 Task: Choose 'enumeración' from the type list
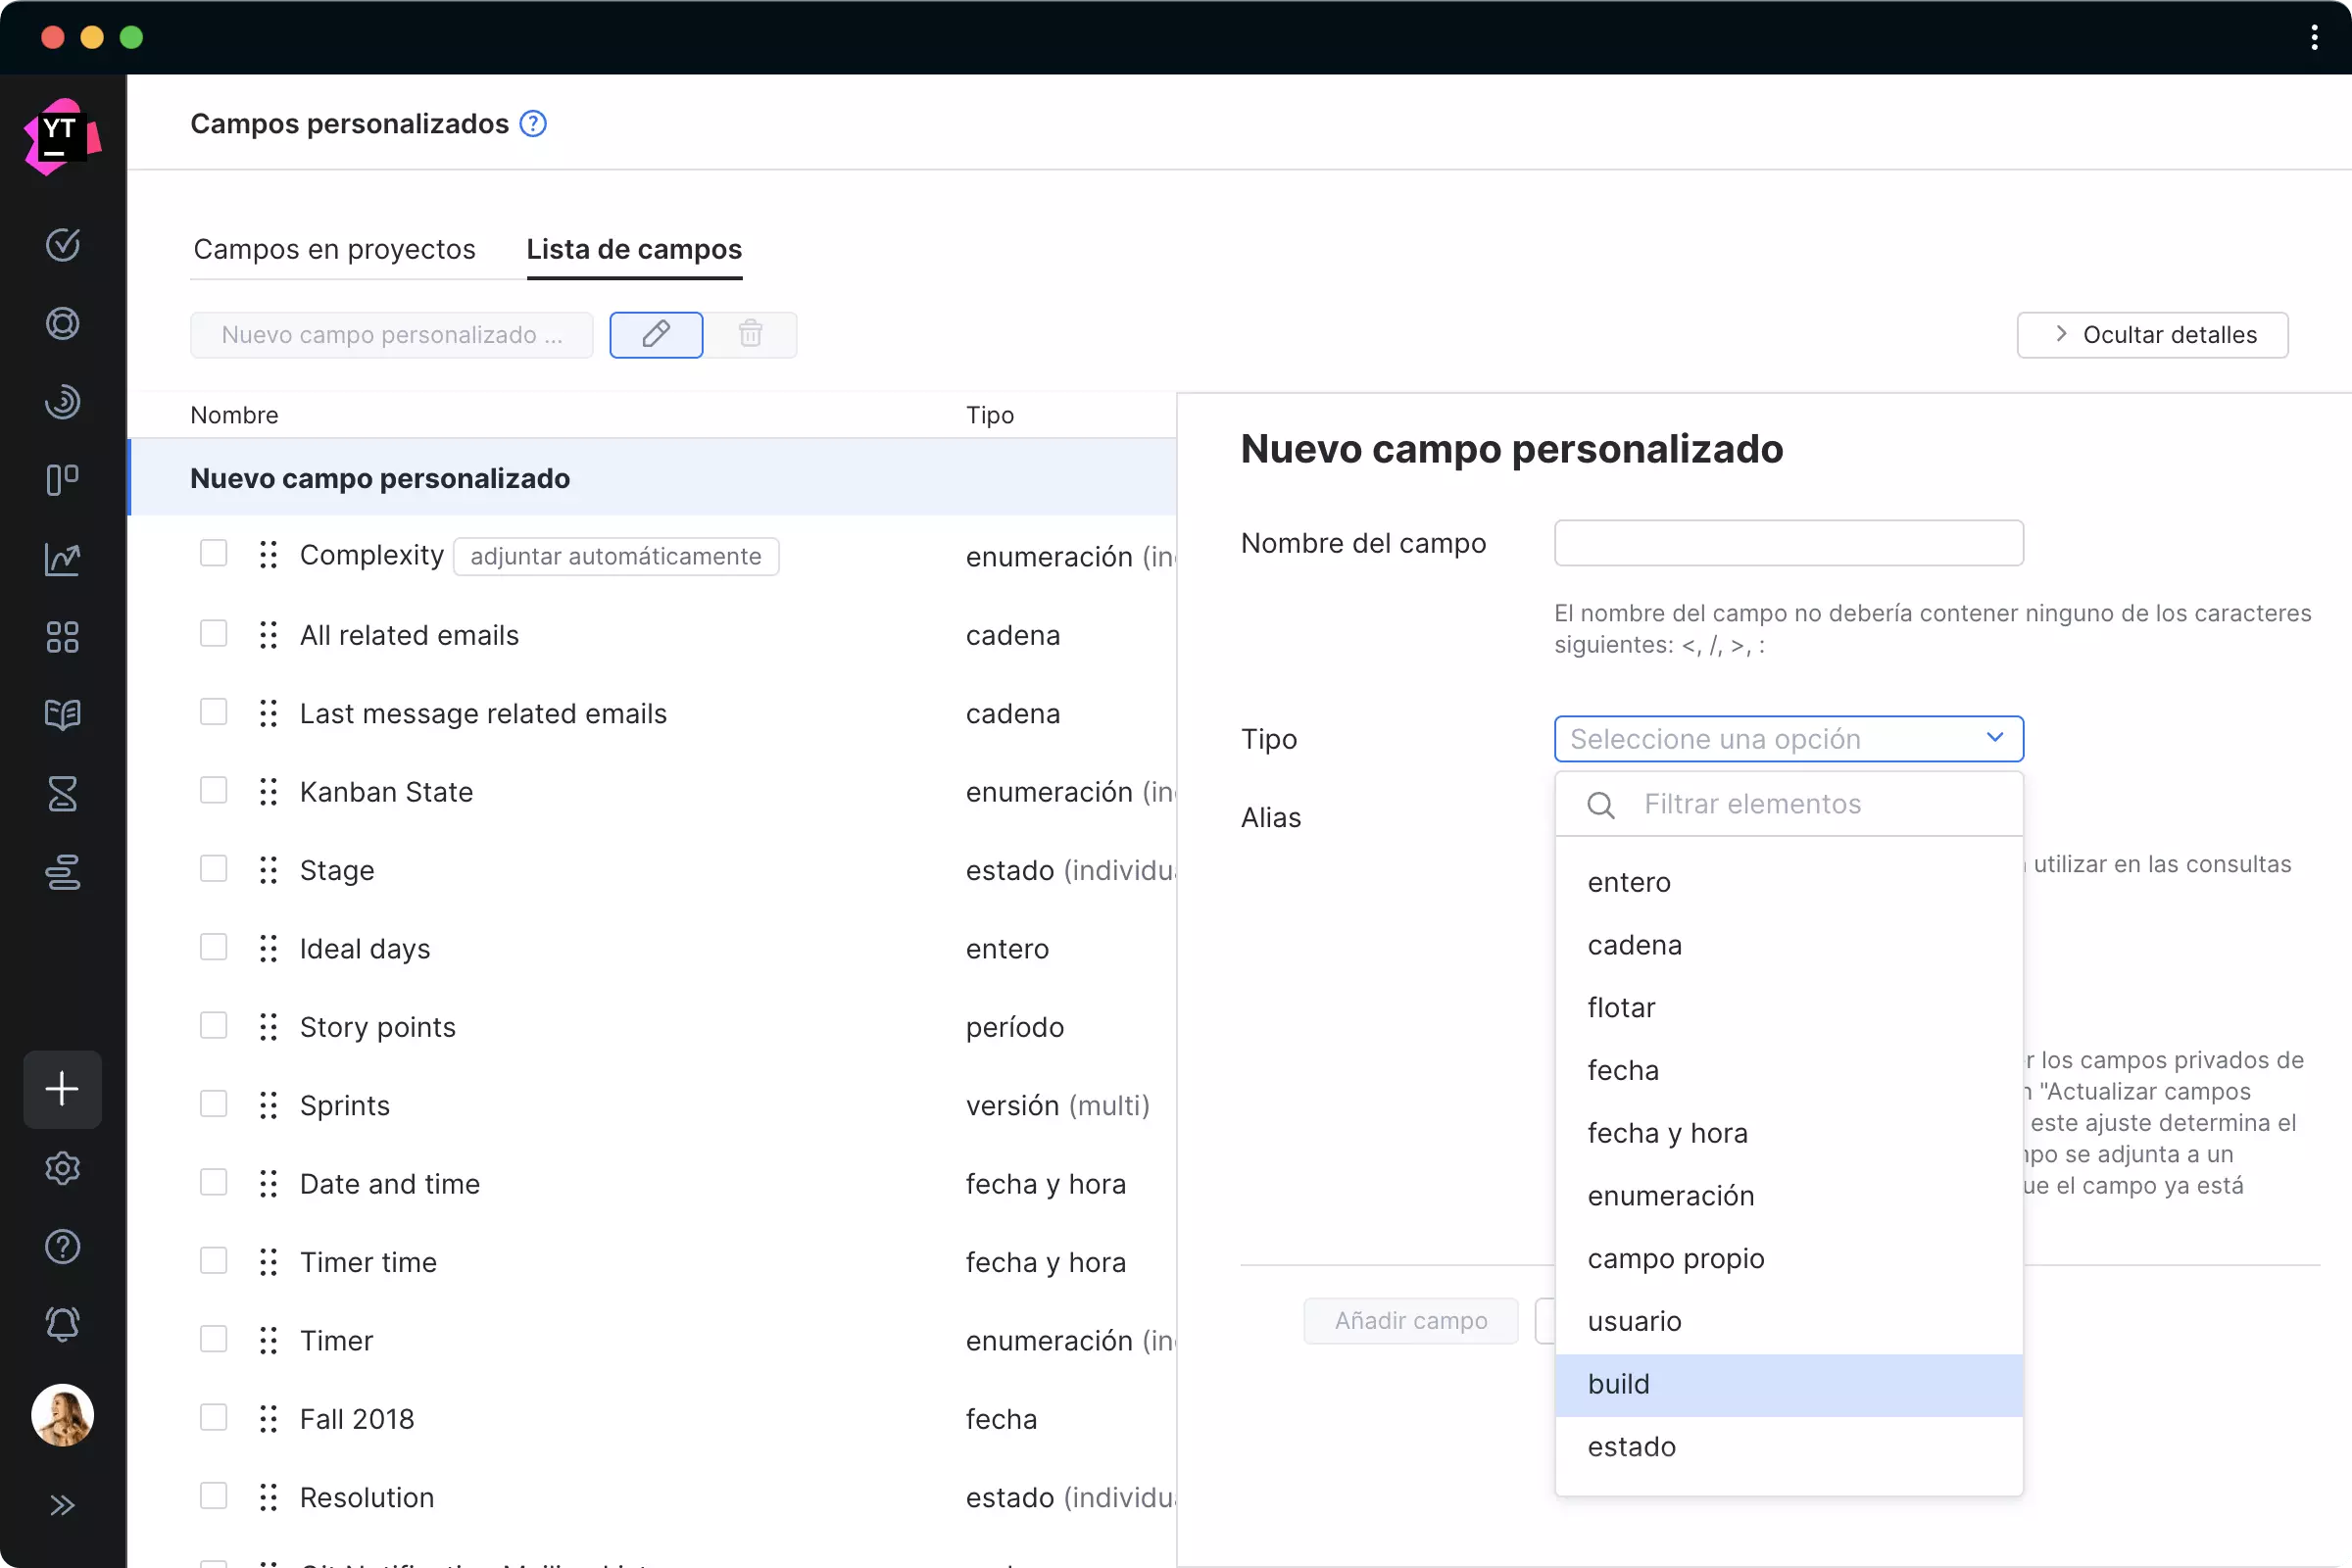click(x=1670, y=1196)
